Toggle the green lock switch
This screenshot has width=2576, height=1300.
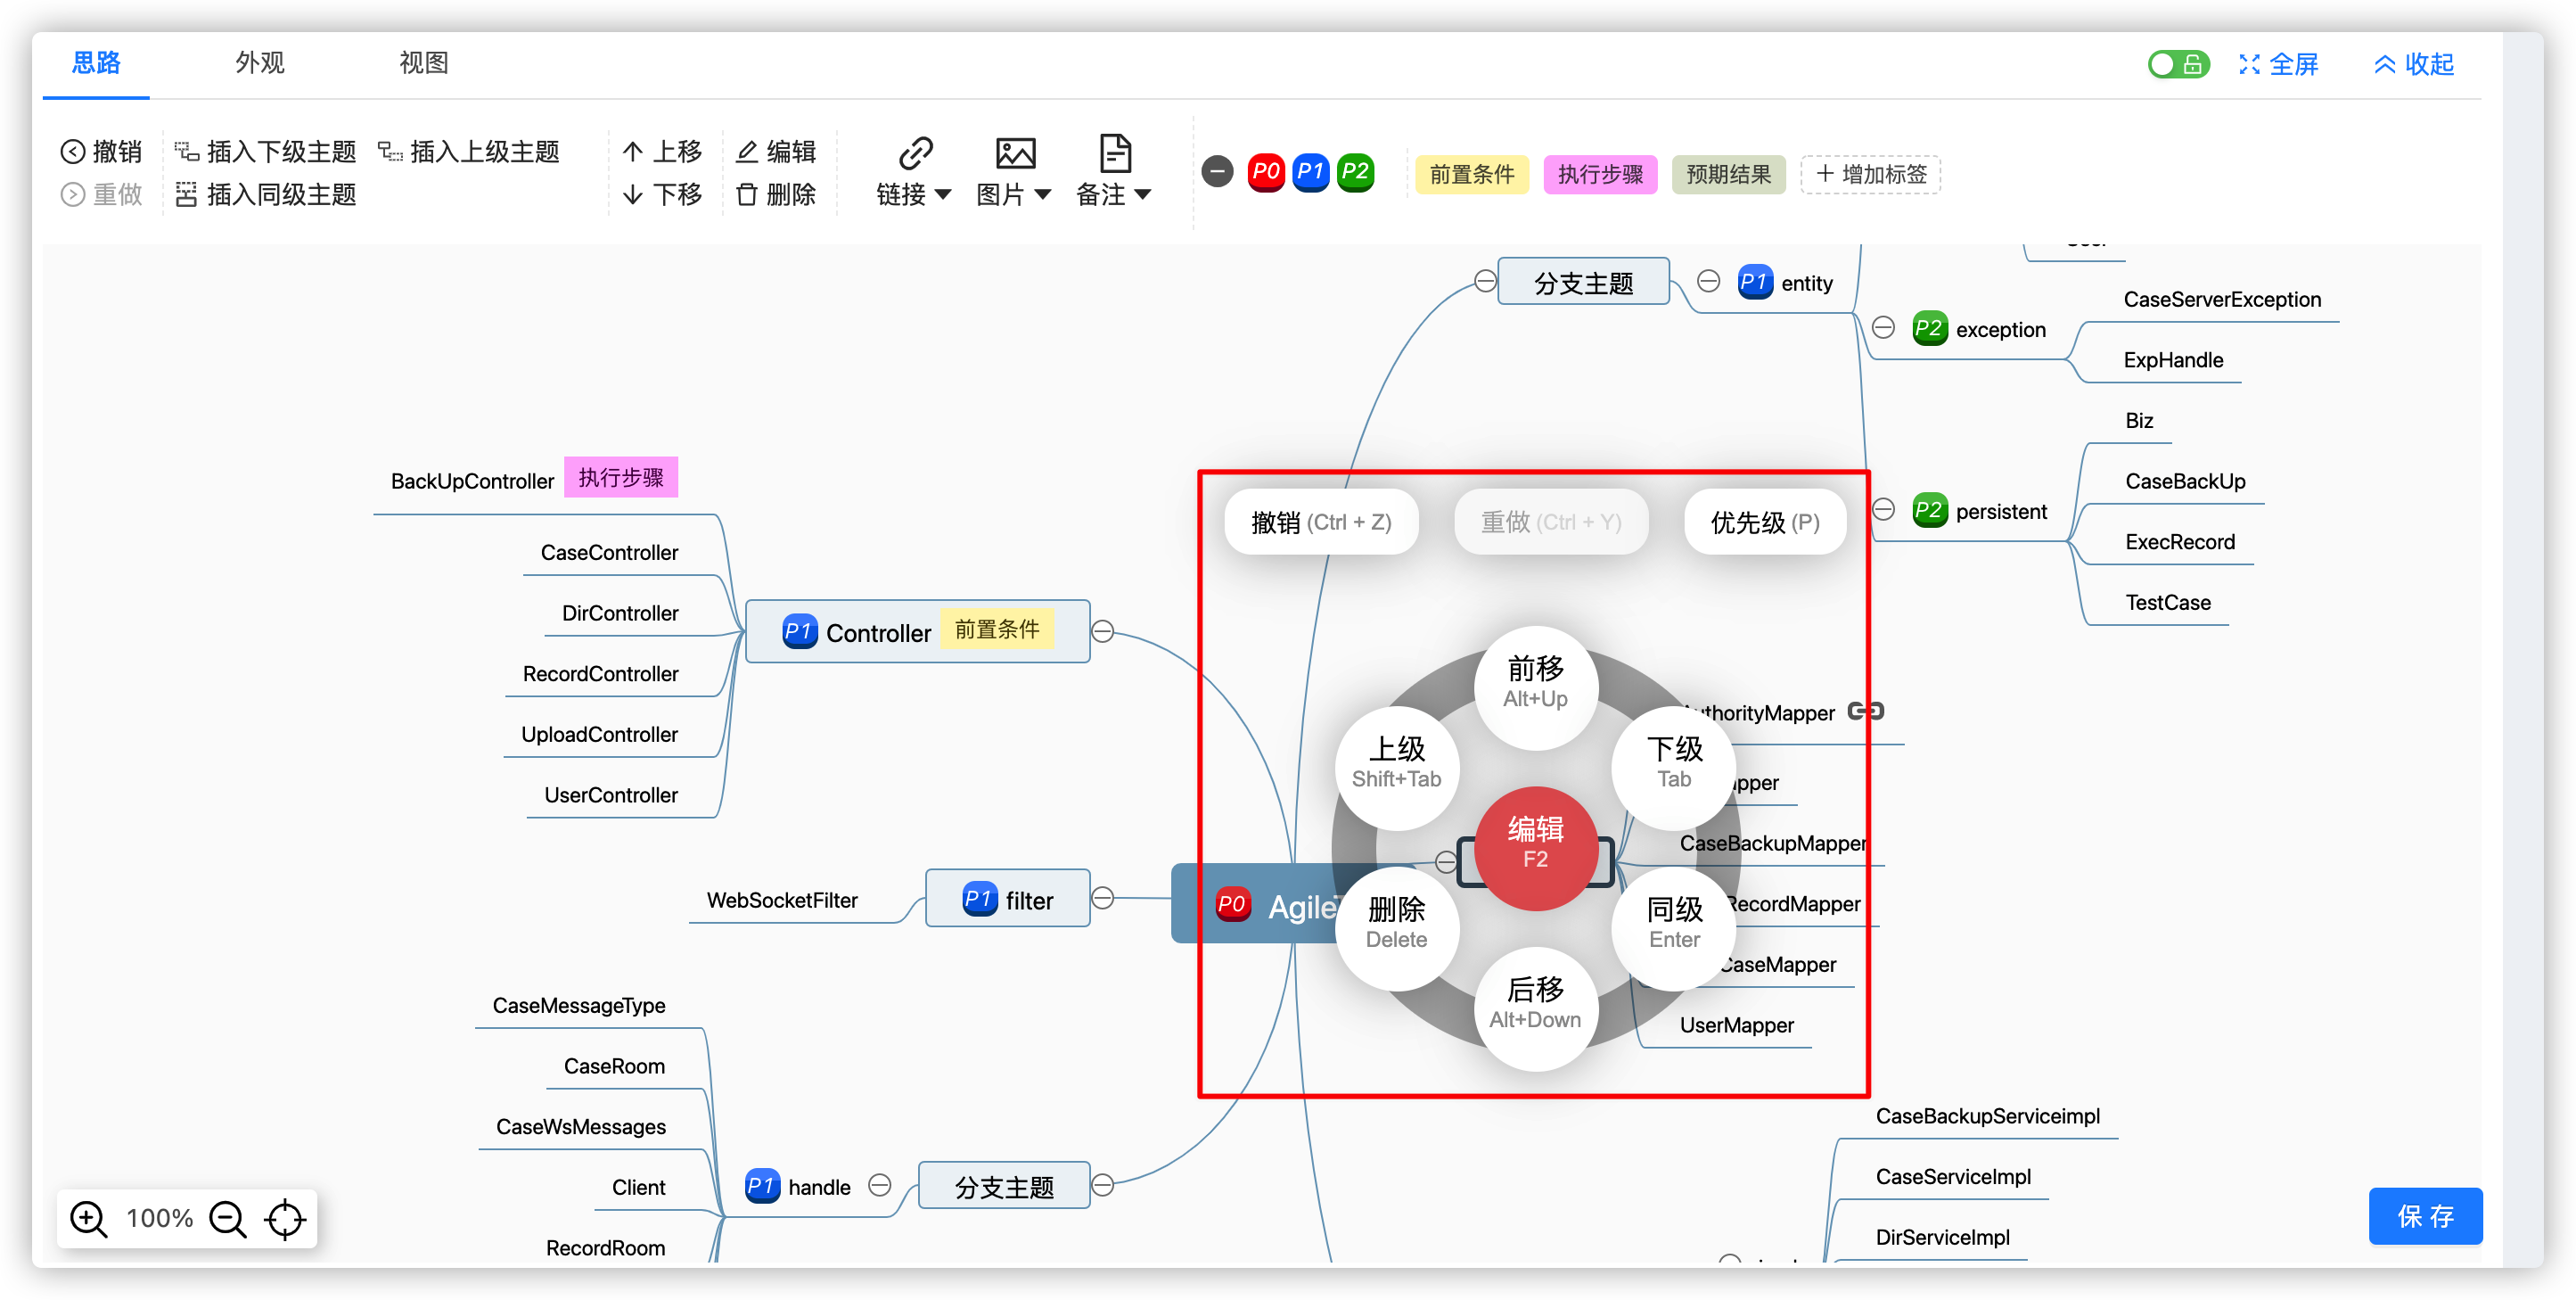[2178, 64]
